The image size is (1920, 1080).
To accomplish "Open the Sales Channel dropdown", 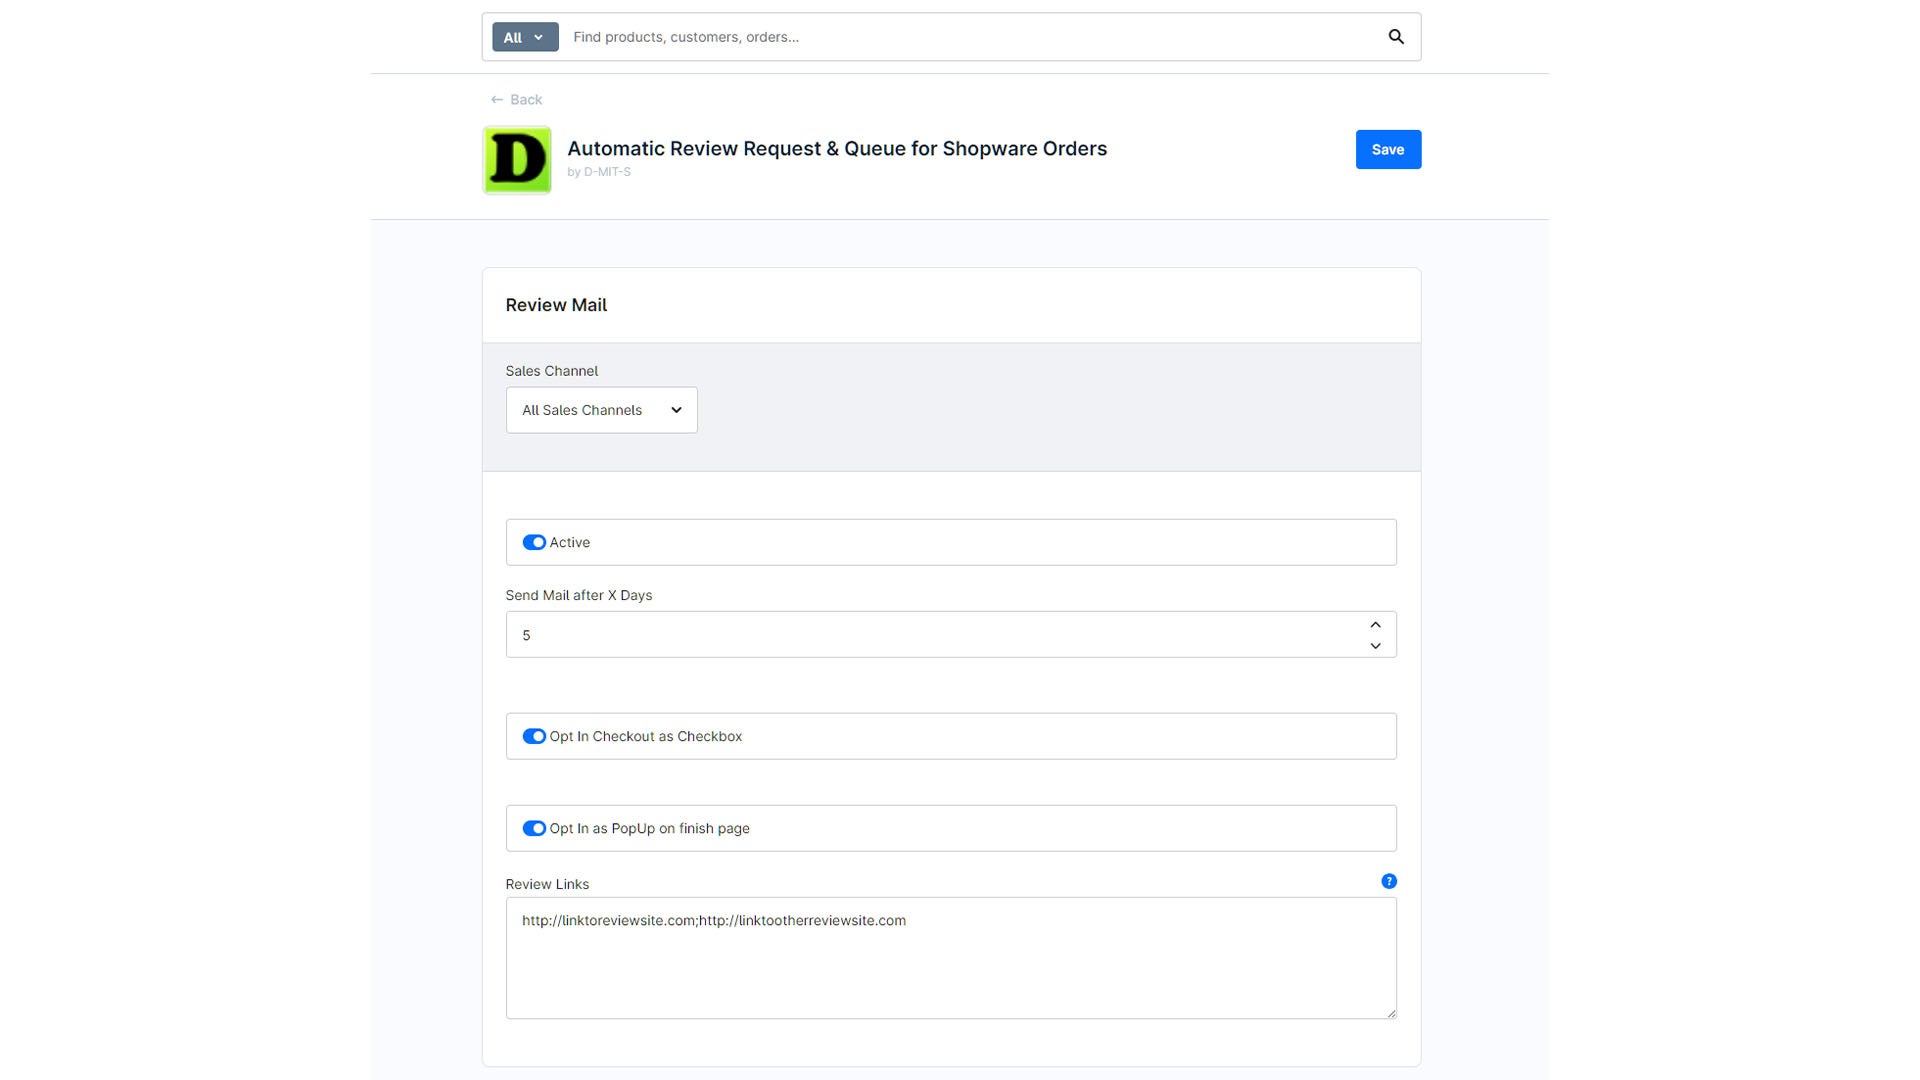I will (601, 410).
